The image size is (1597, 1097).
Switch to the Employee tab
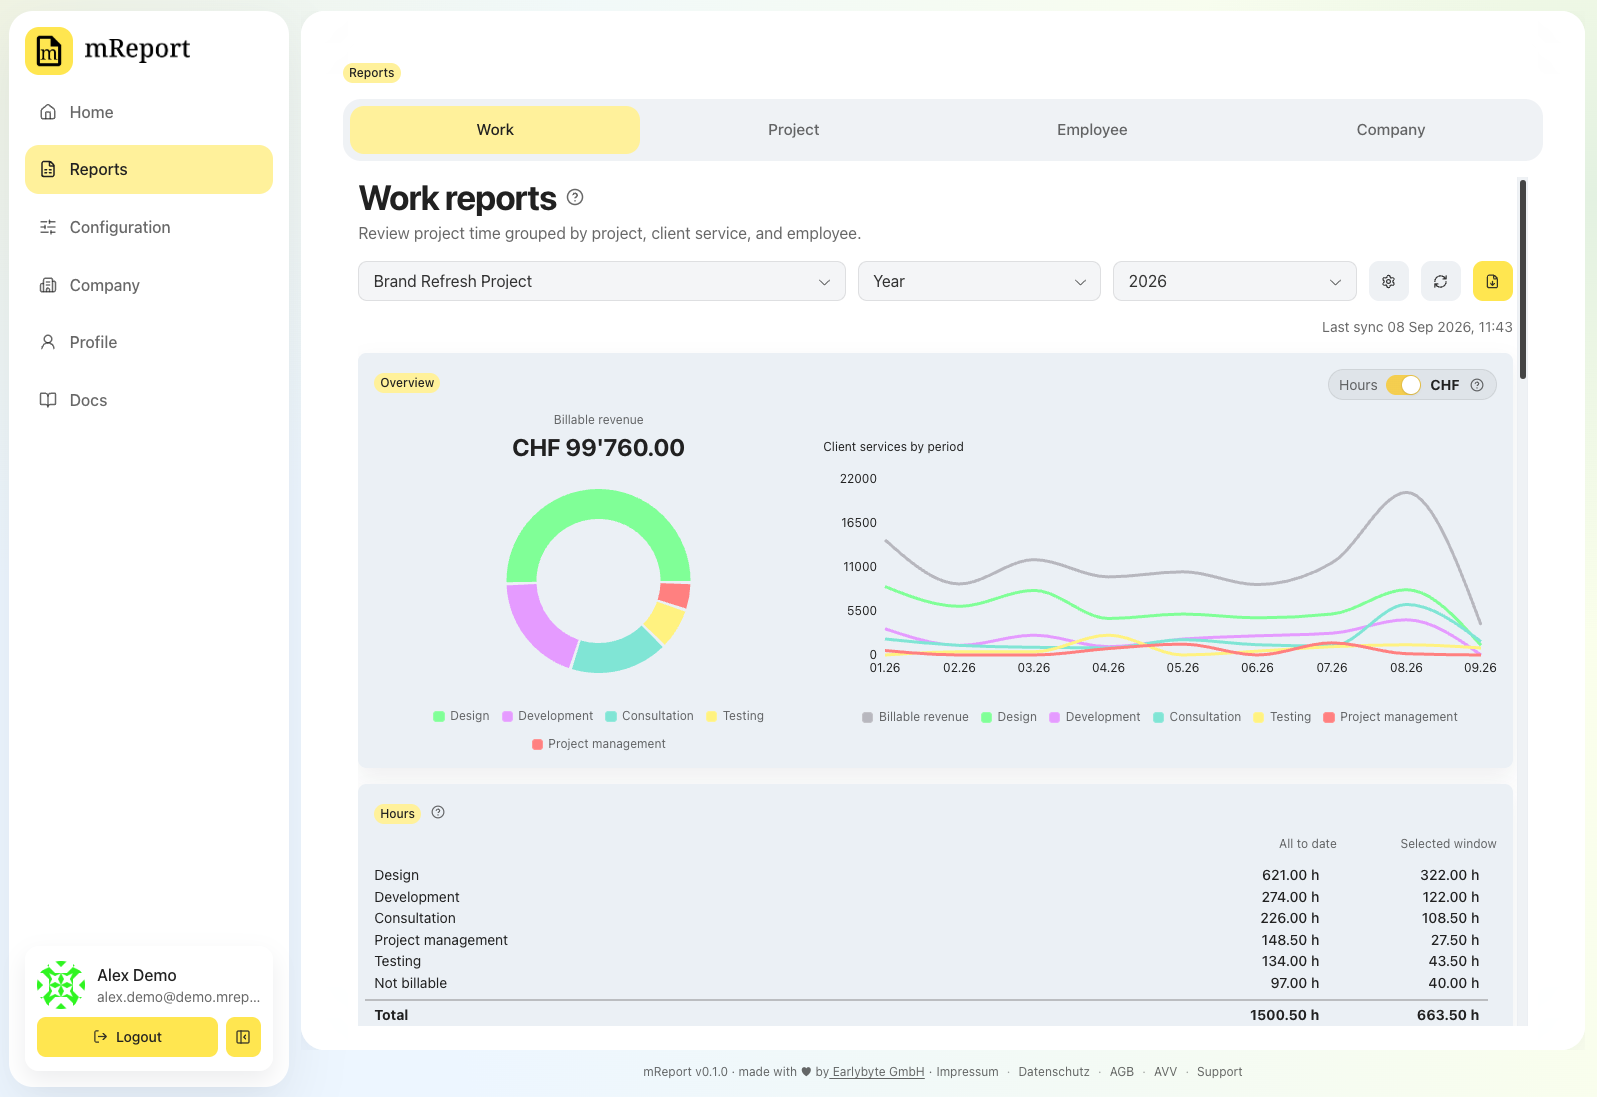click(x=1092, y=130)
